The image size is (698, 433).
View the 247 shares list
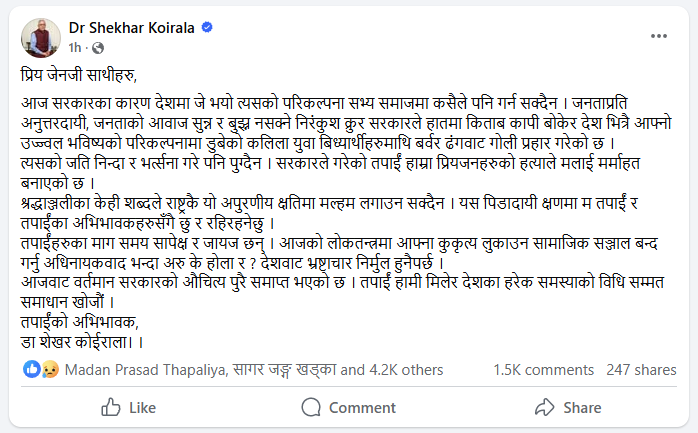tap(641, 369)
